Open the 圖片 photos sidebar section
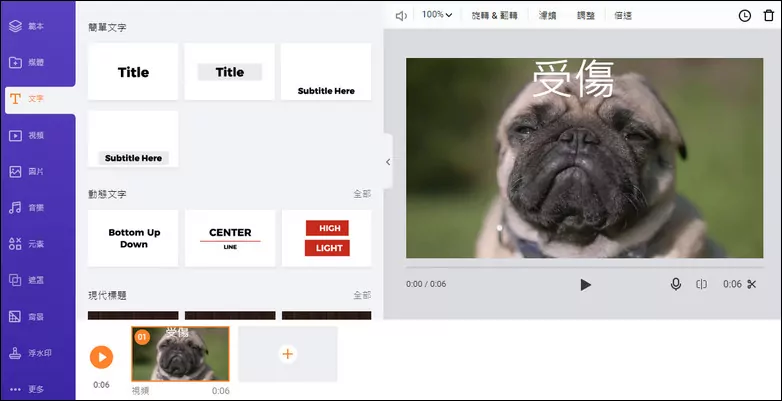The height and width of the screenshot is (401, 782). 27,172
